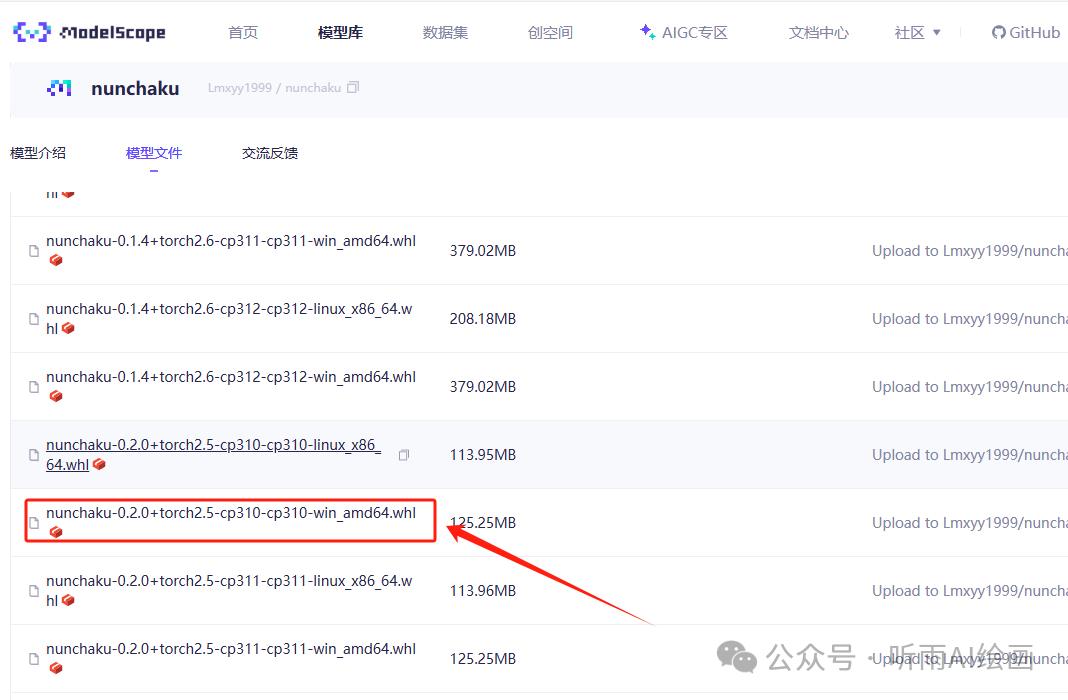Click file icon of 0.2.0 cp310 linux

(34, 455)
